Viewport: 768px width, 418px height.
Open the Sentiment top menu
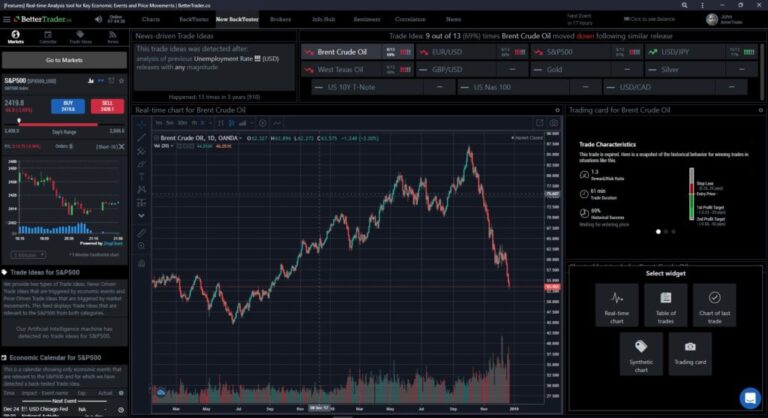pyautogui.click(x=367, y=20)
